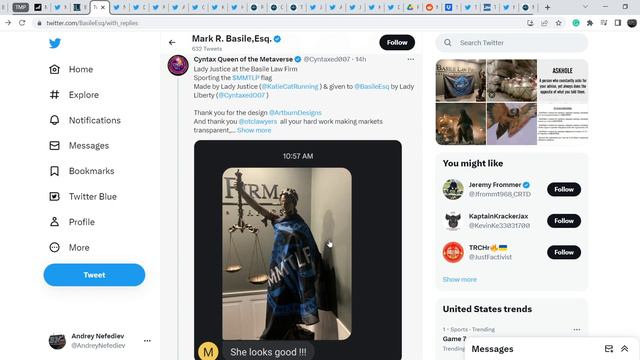Viewport: 640px width, 360px height.
Task: Open browser side panel icon
Action: (618, 23)
